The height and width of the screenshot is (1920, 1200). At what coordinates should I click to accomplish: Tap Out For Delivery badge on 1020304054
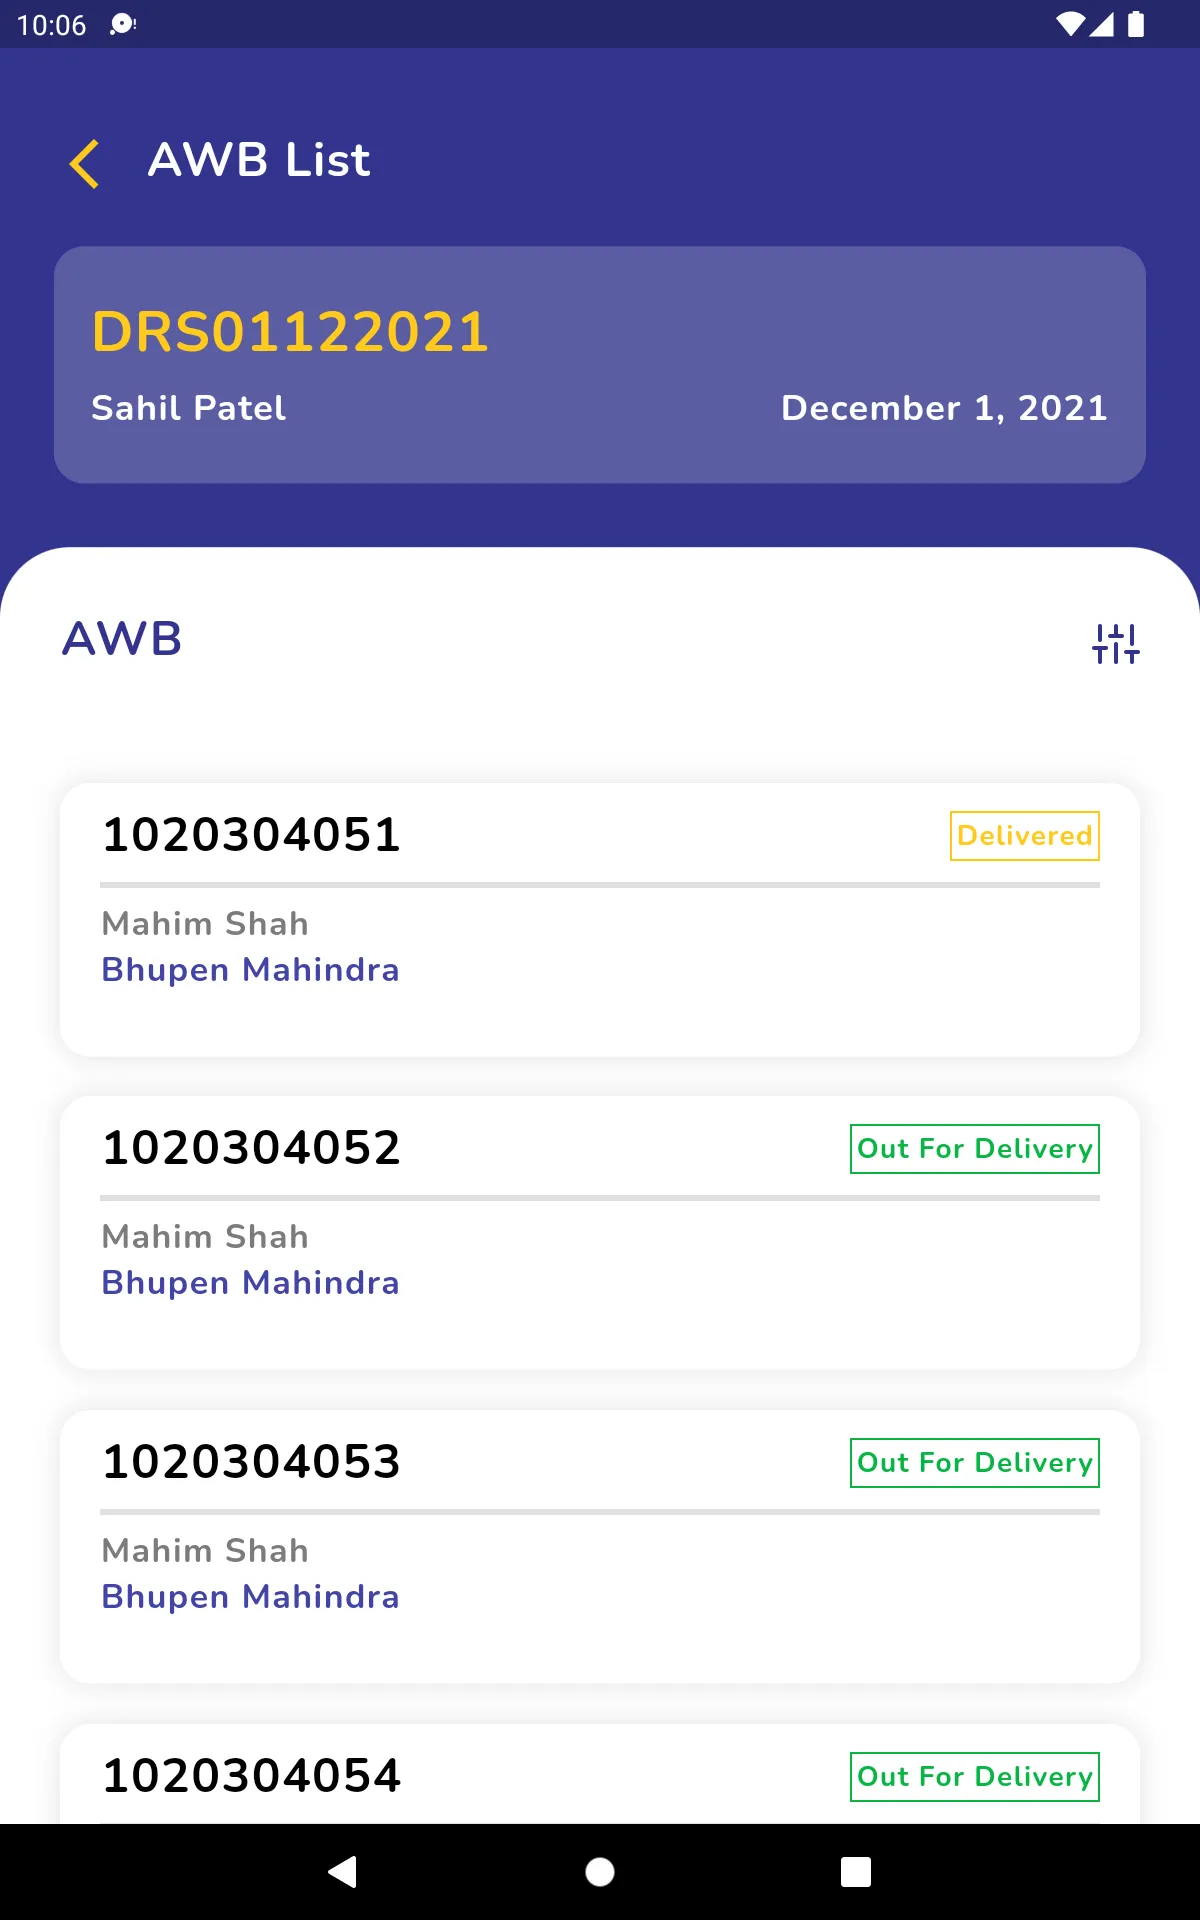(x=975, y=1776)
